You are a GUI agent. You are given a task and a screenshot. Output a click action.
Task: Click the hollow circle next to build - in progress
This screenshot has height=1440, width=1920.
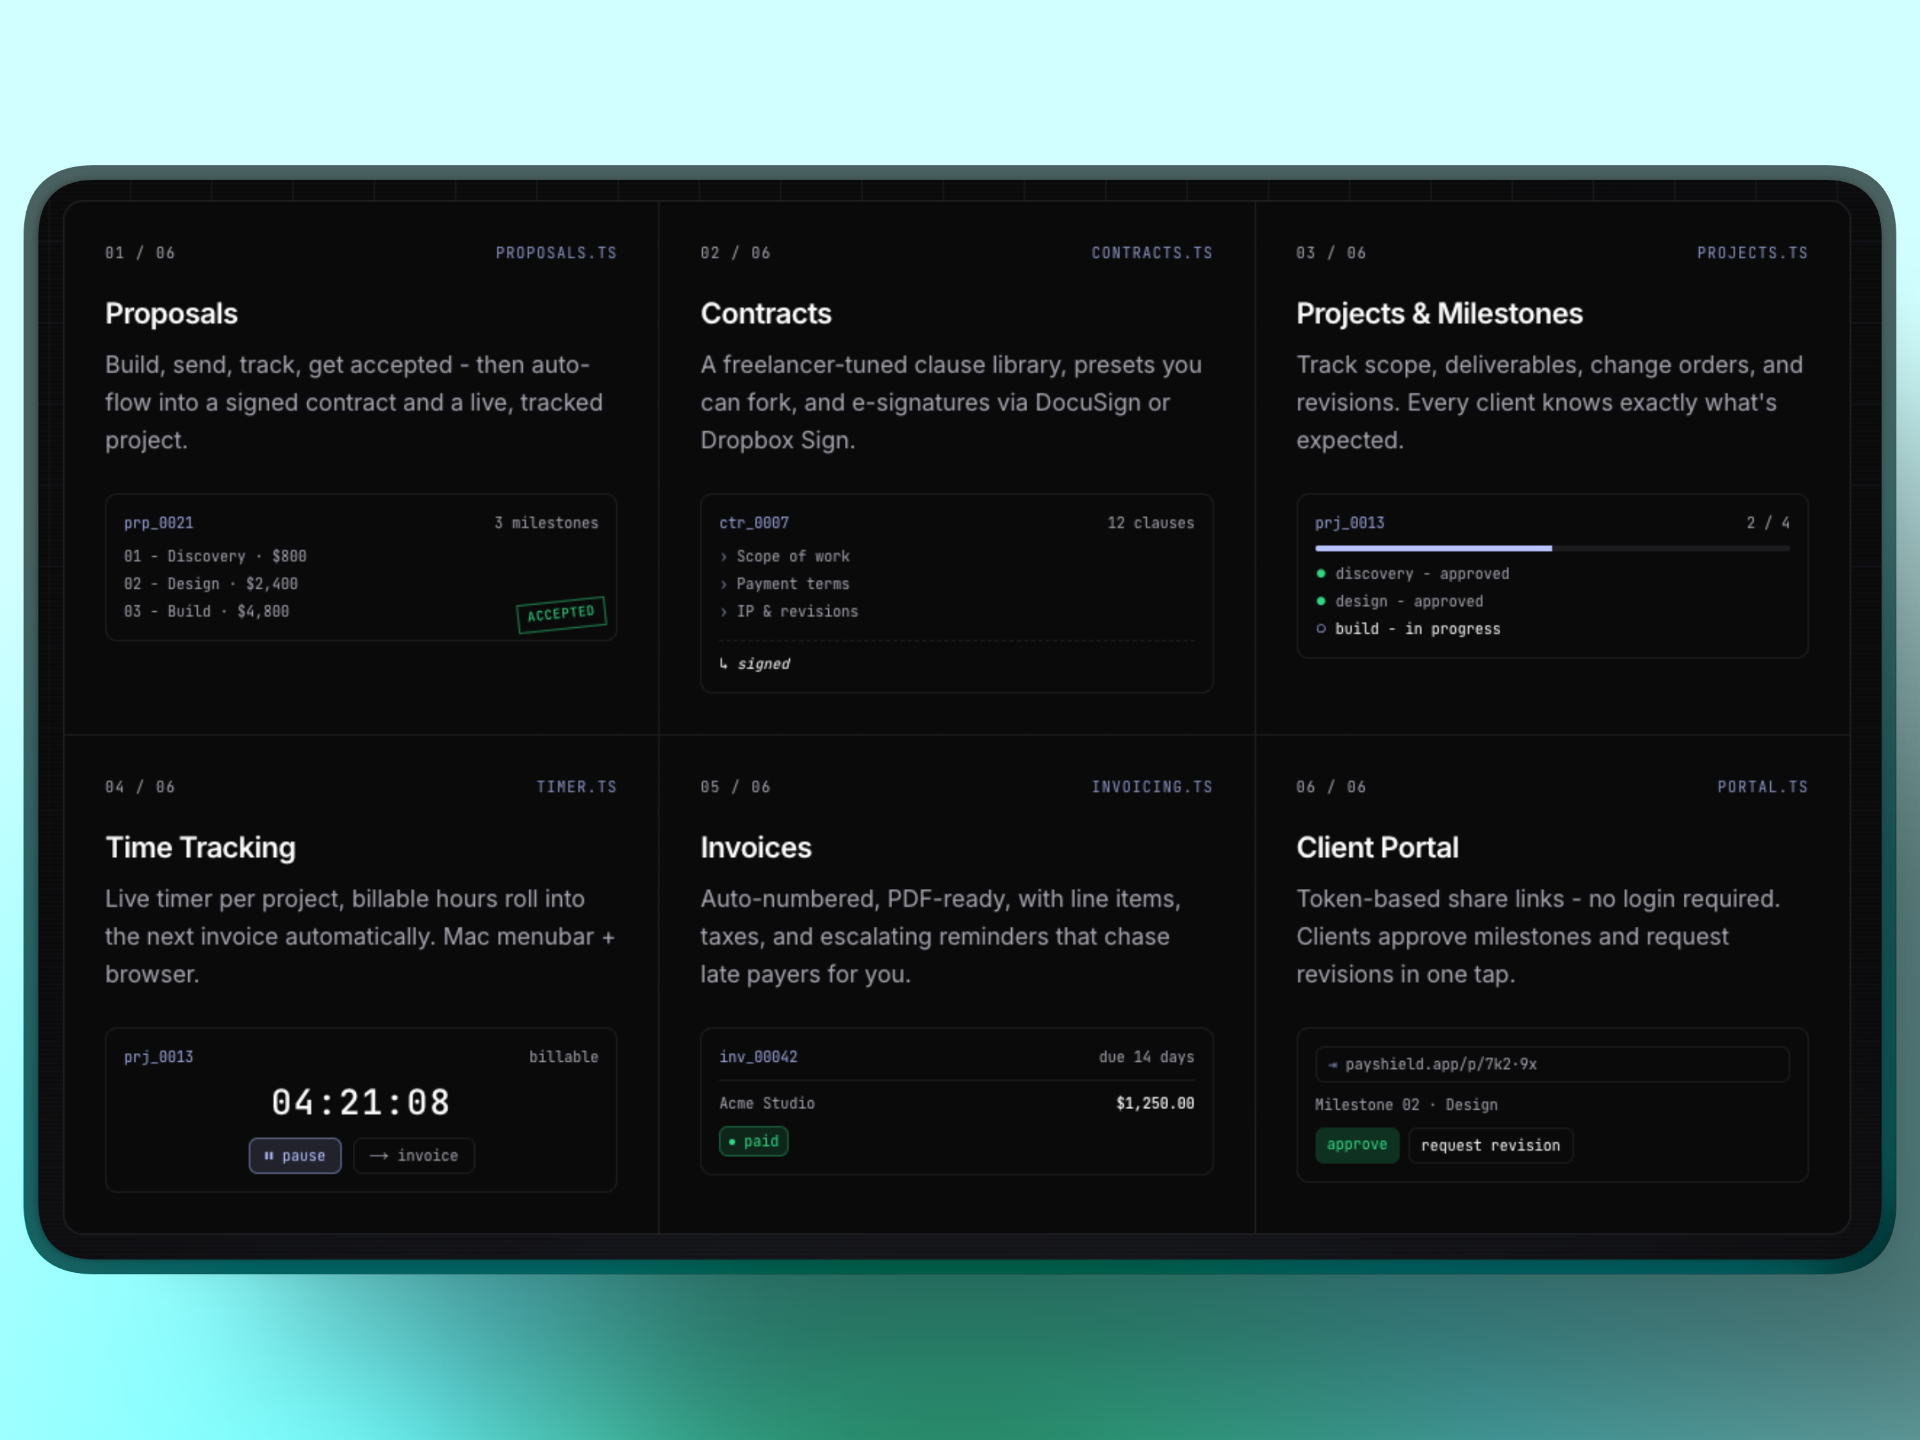1321,628
